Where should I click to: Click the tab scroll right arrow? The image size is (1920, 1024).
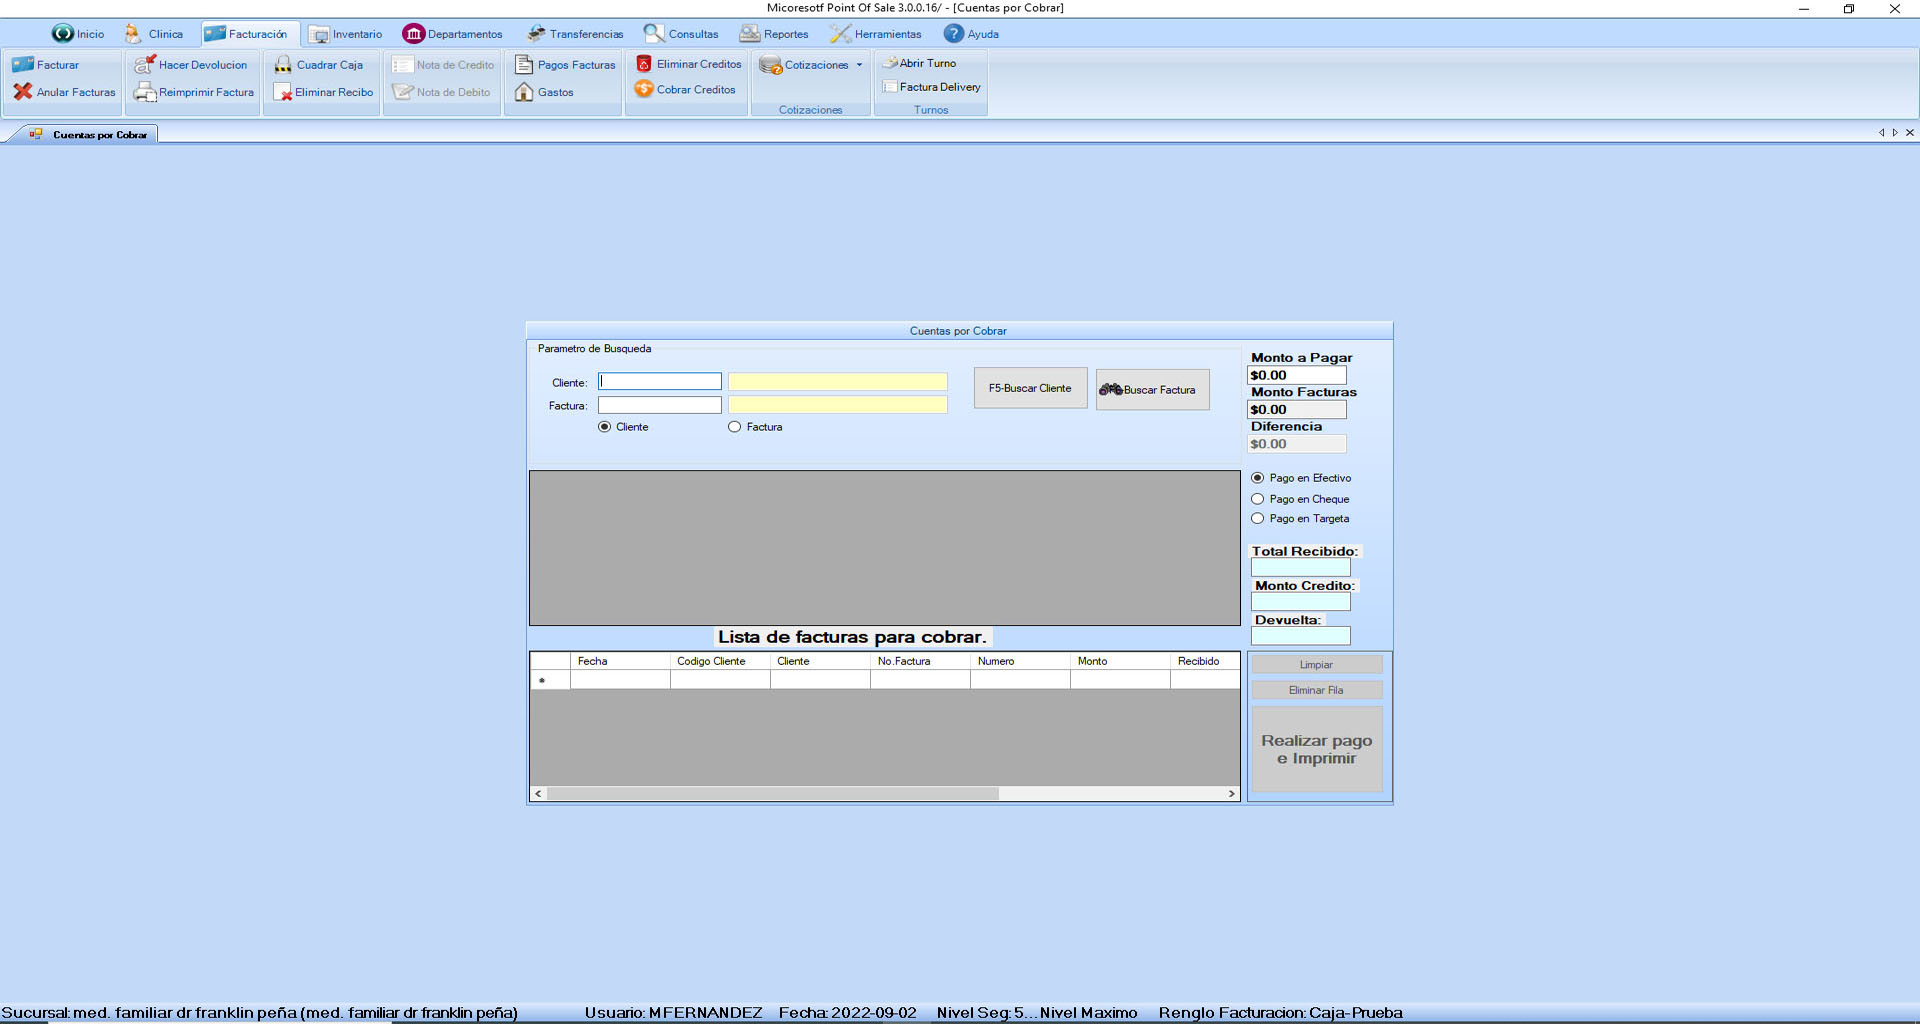[x=1895, y=133]
